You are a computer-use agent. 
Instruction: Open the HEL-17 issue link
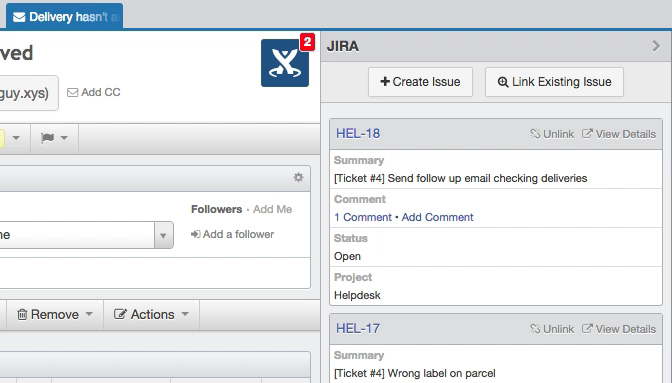[x=358, y=329]
